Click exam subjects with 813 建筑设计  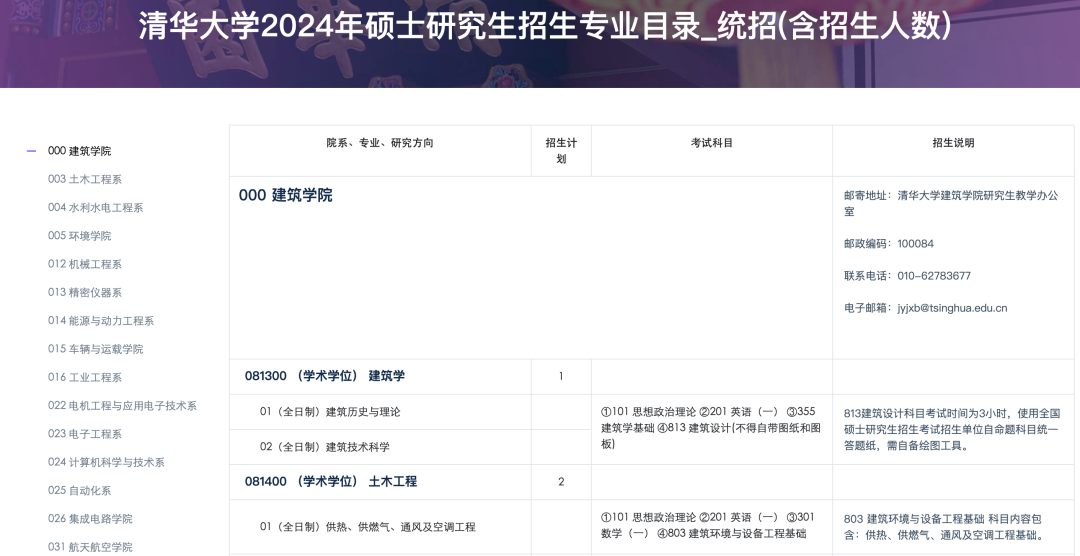tap(711, 428)
